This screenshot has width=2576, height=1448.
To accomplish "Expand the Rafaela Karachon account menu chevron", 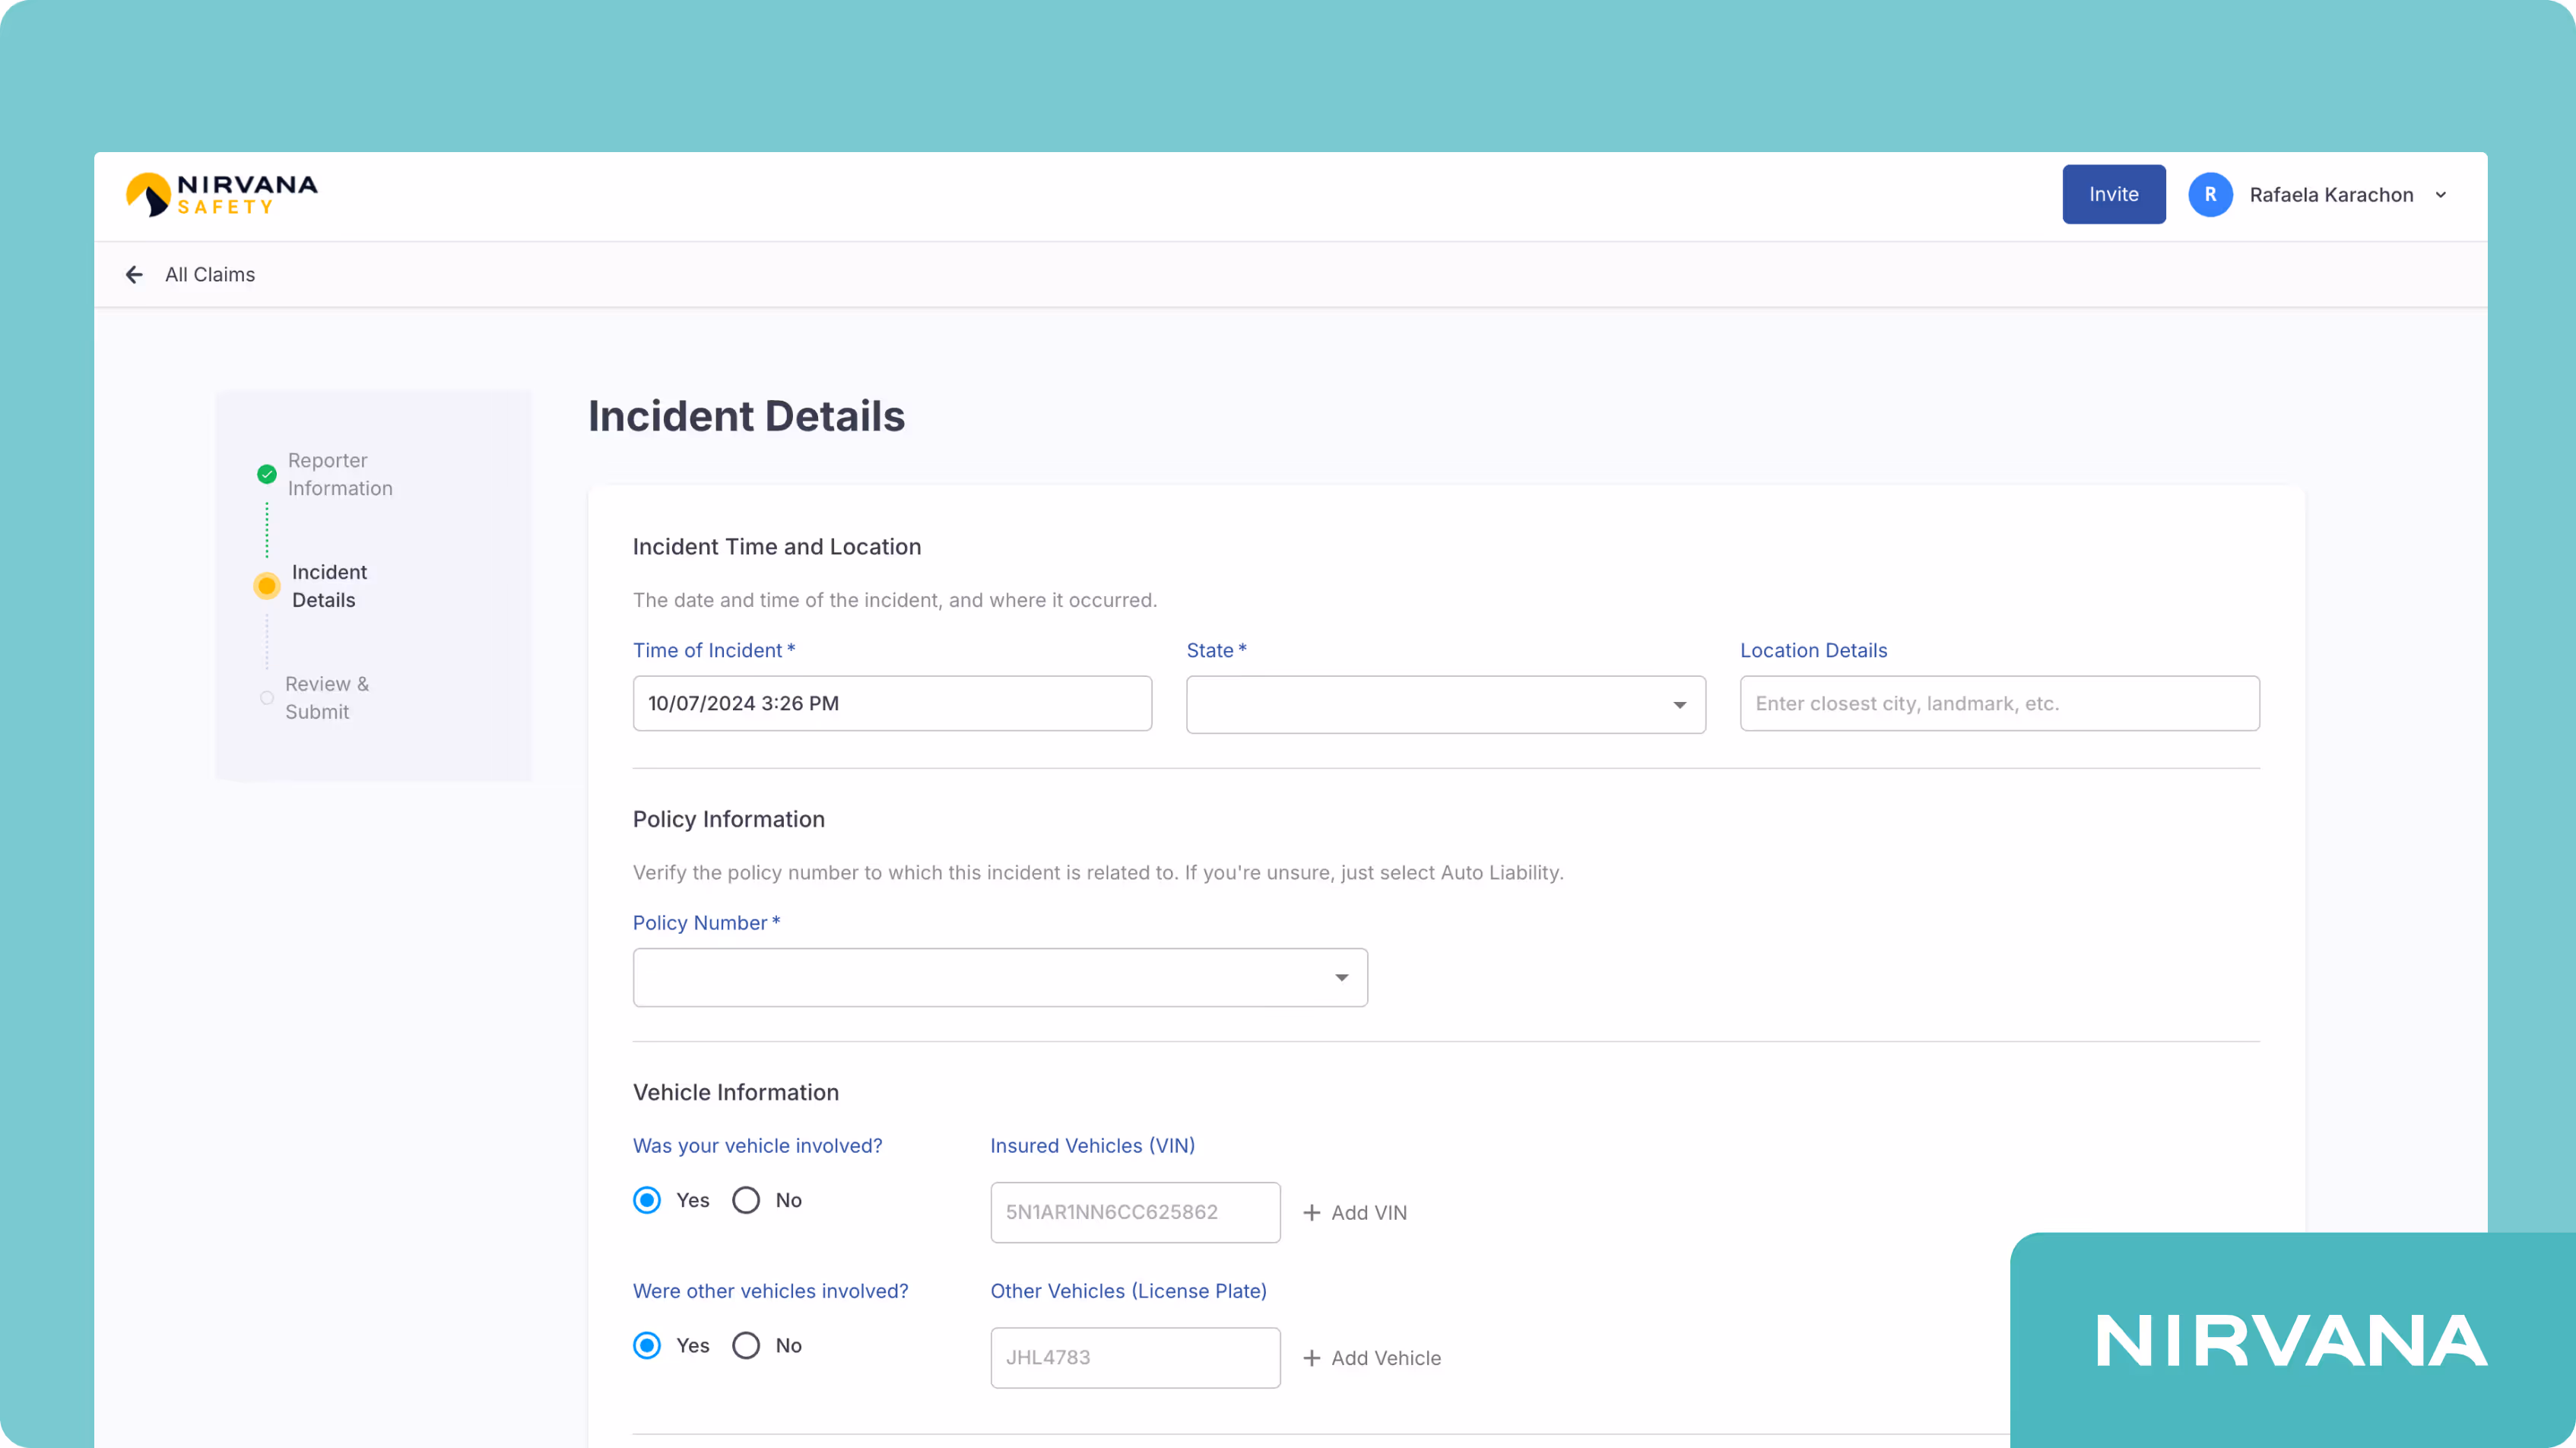I will pos(2441,195).
